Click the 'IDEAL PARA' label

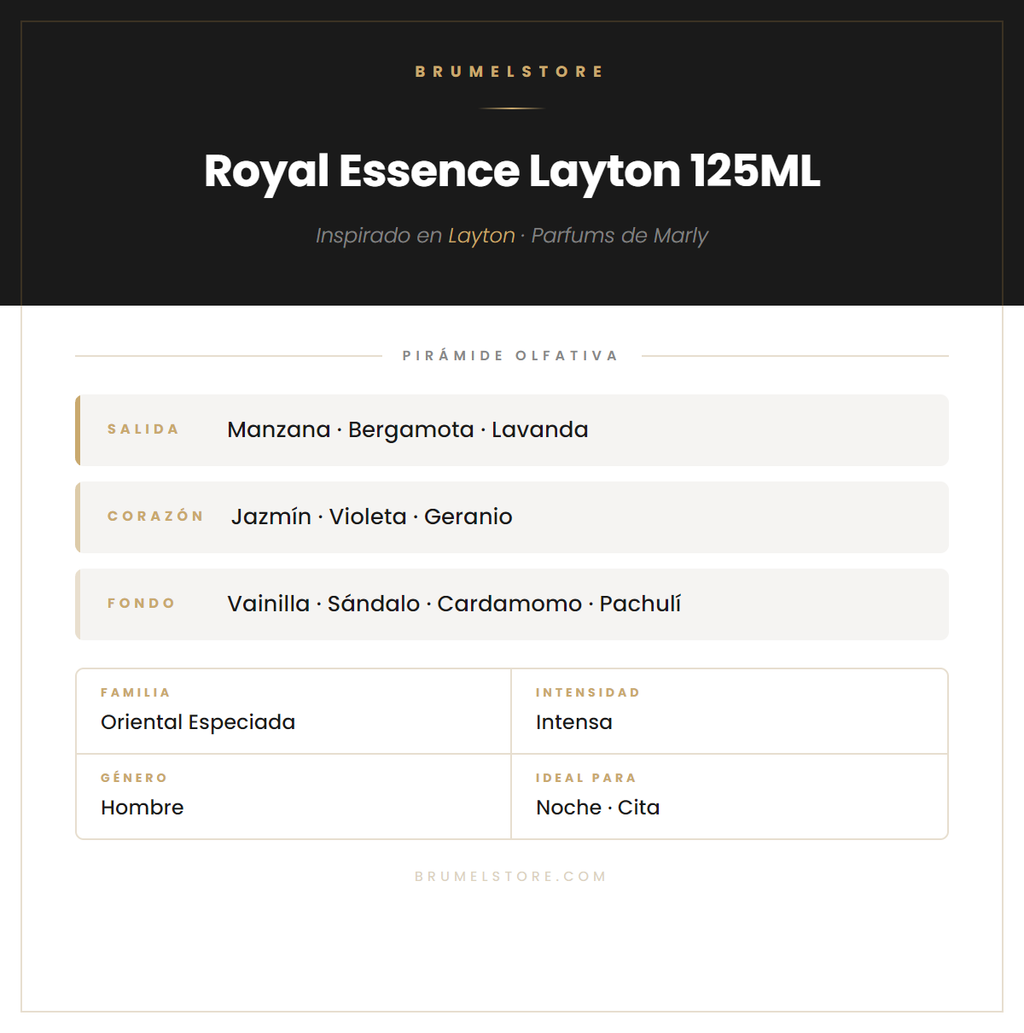586,777
